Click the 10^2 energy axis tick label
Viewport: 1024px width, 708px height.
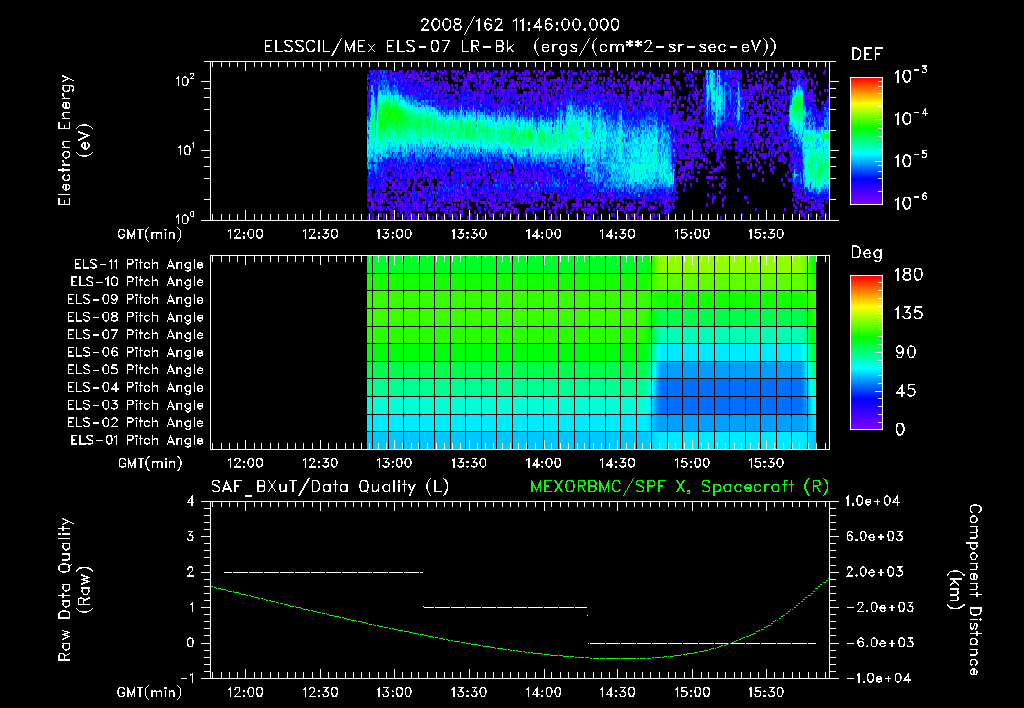pos(185,82)
